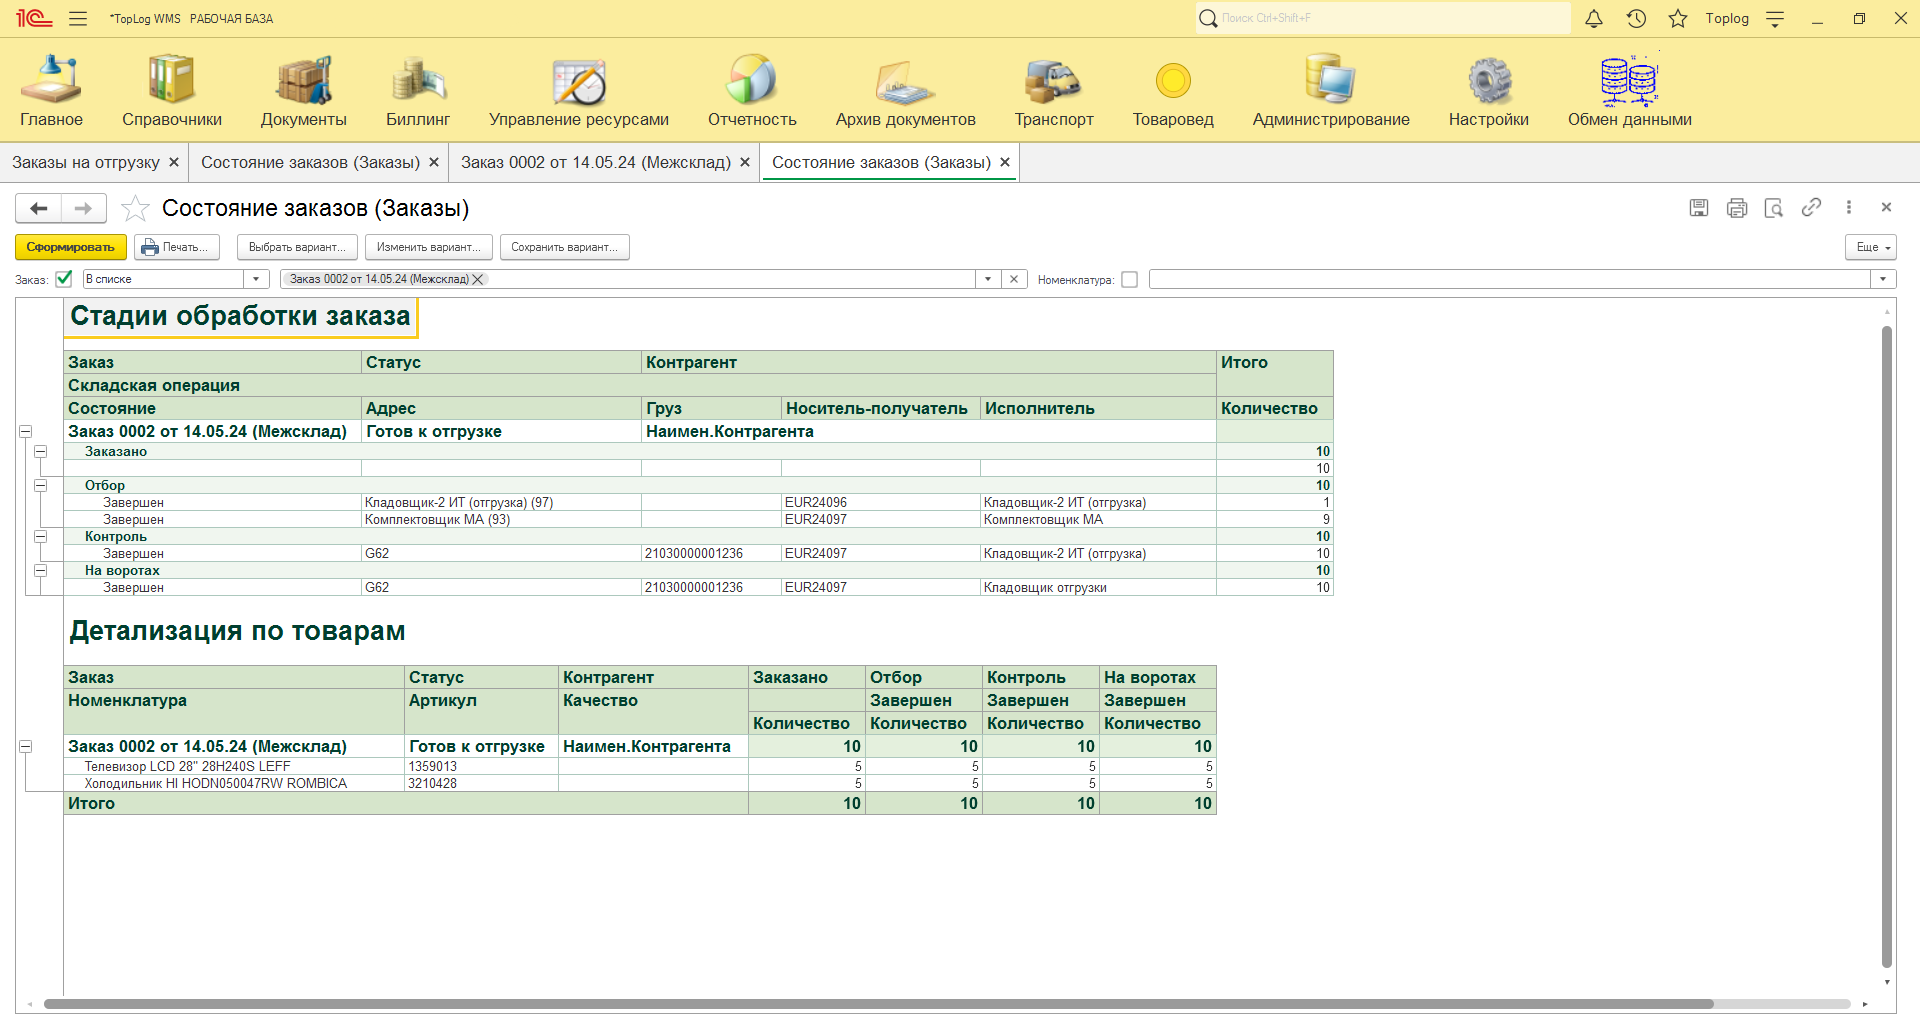The height and width of the screenshot is (1025, 1920).
Task: Open the Еще dropdown menu
Action: [1870, 247]
